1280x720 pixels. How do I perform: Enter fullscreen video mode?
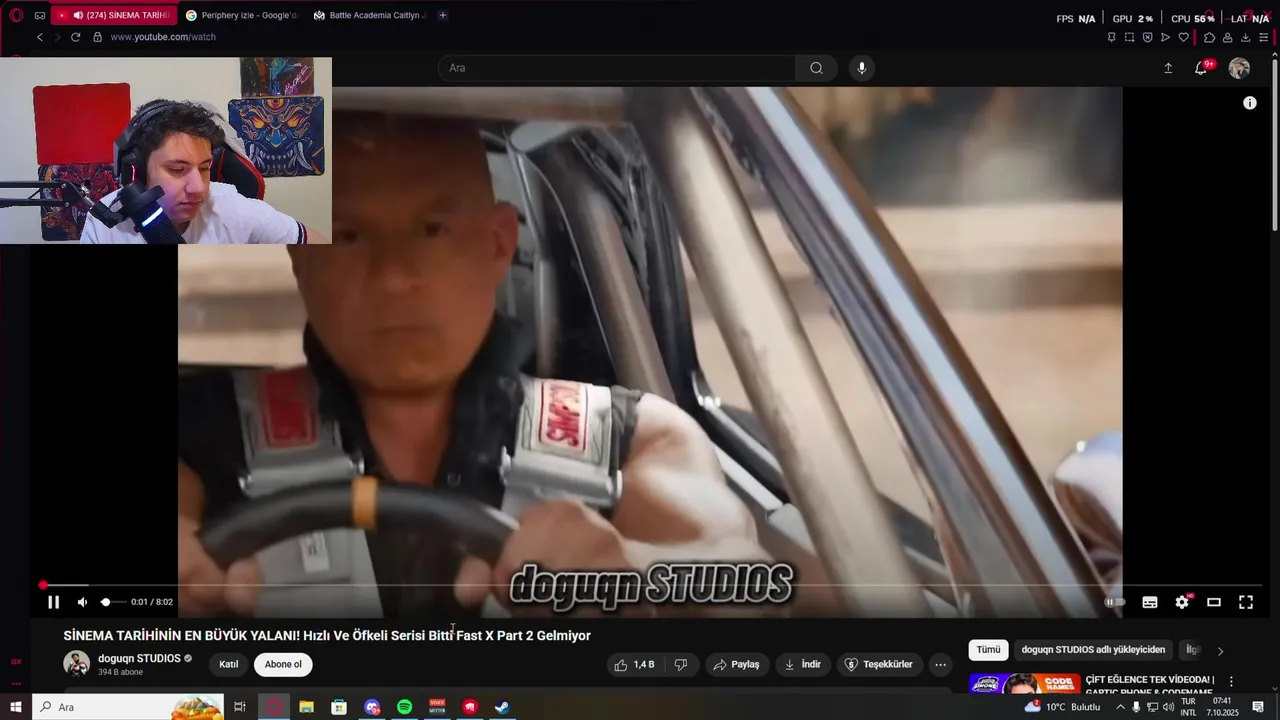pyautogui.click(x=1246, y=602)
